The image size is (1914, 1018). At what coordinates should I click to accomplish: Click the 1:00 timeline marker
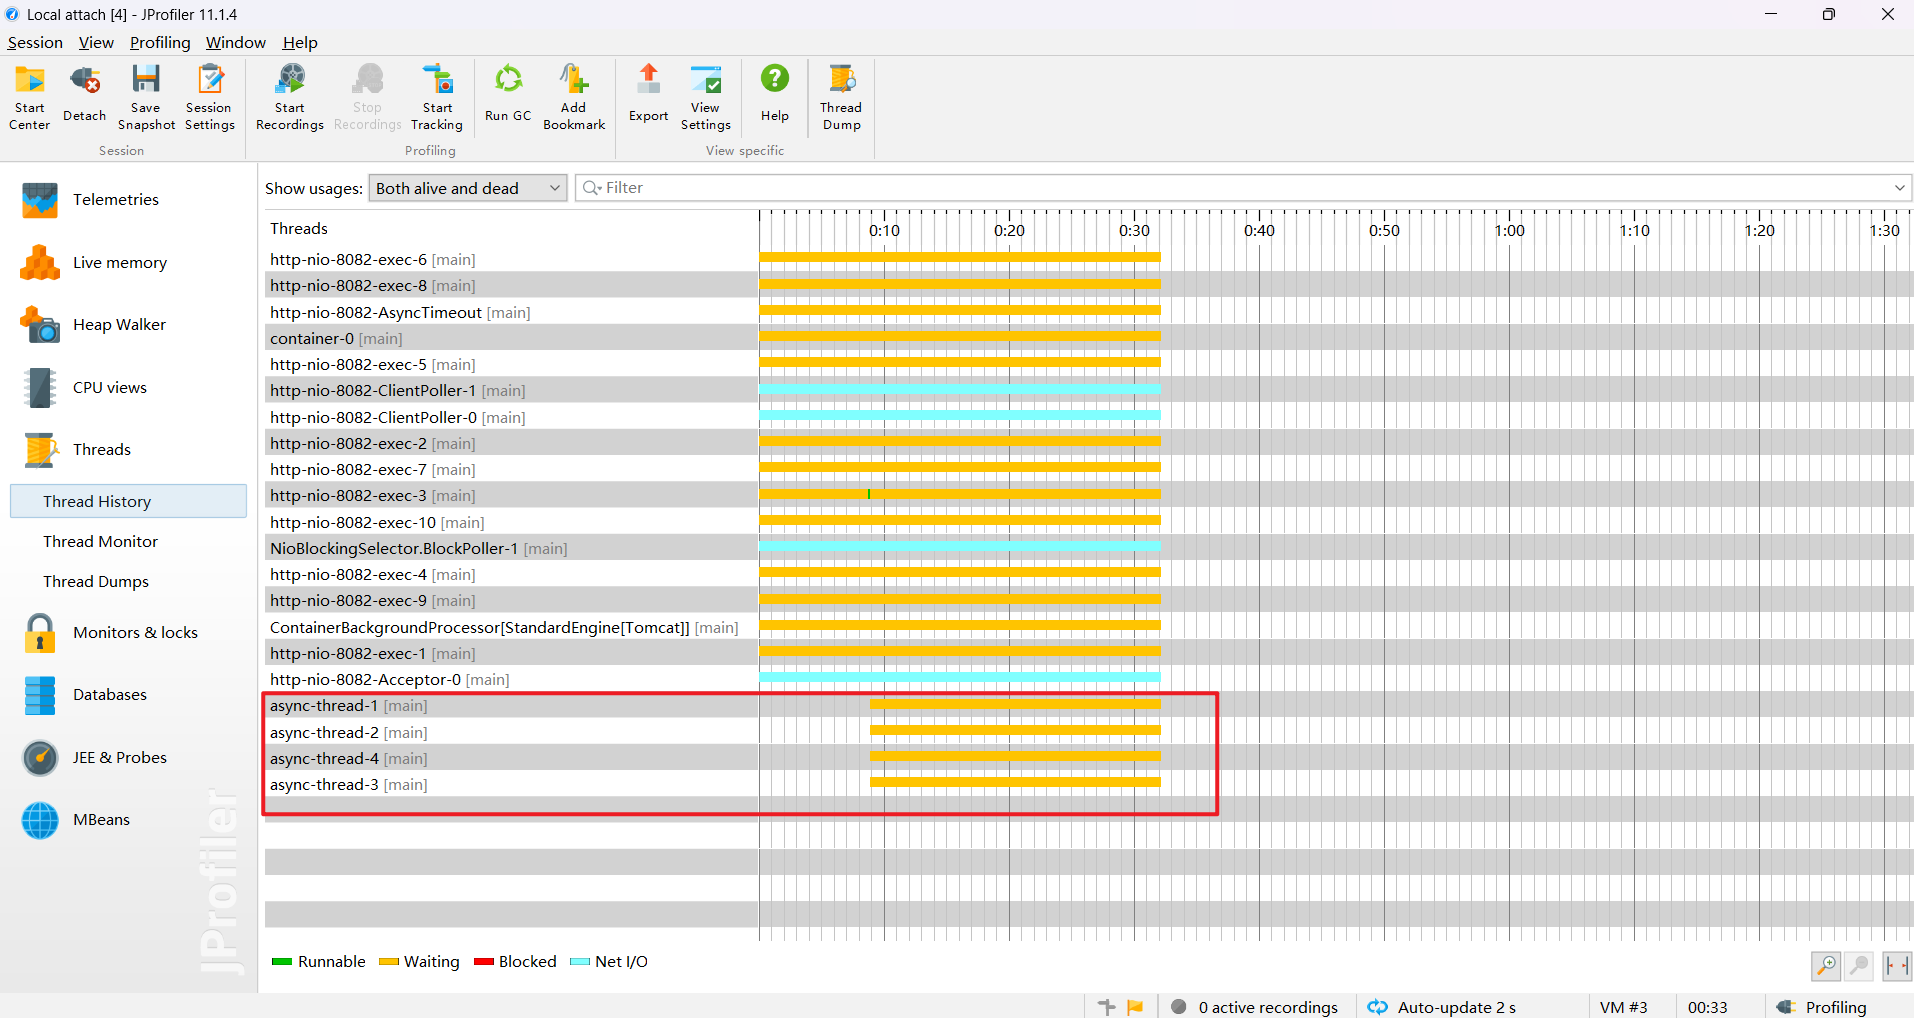1509,230
